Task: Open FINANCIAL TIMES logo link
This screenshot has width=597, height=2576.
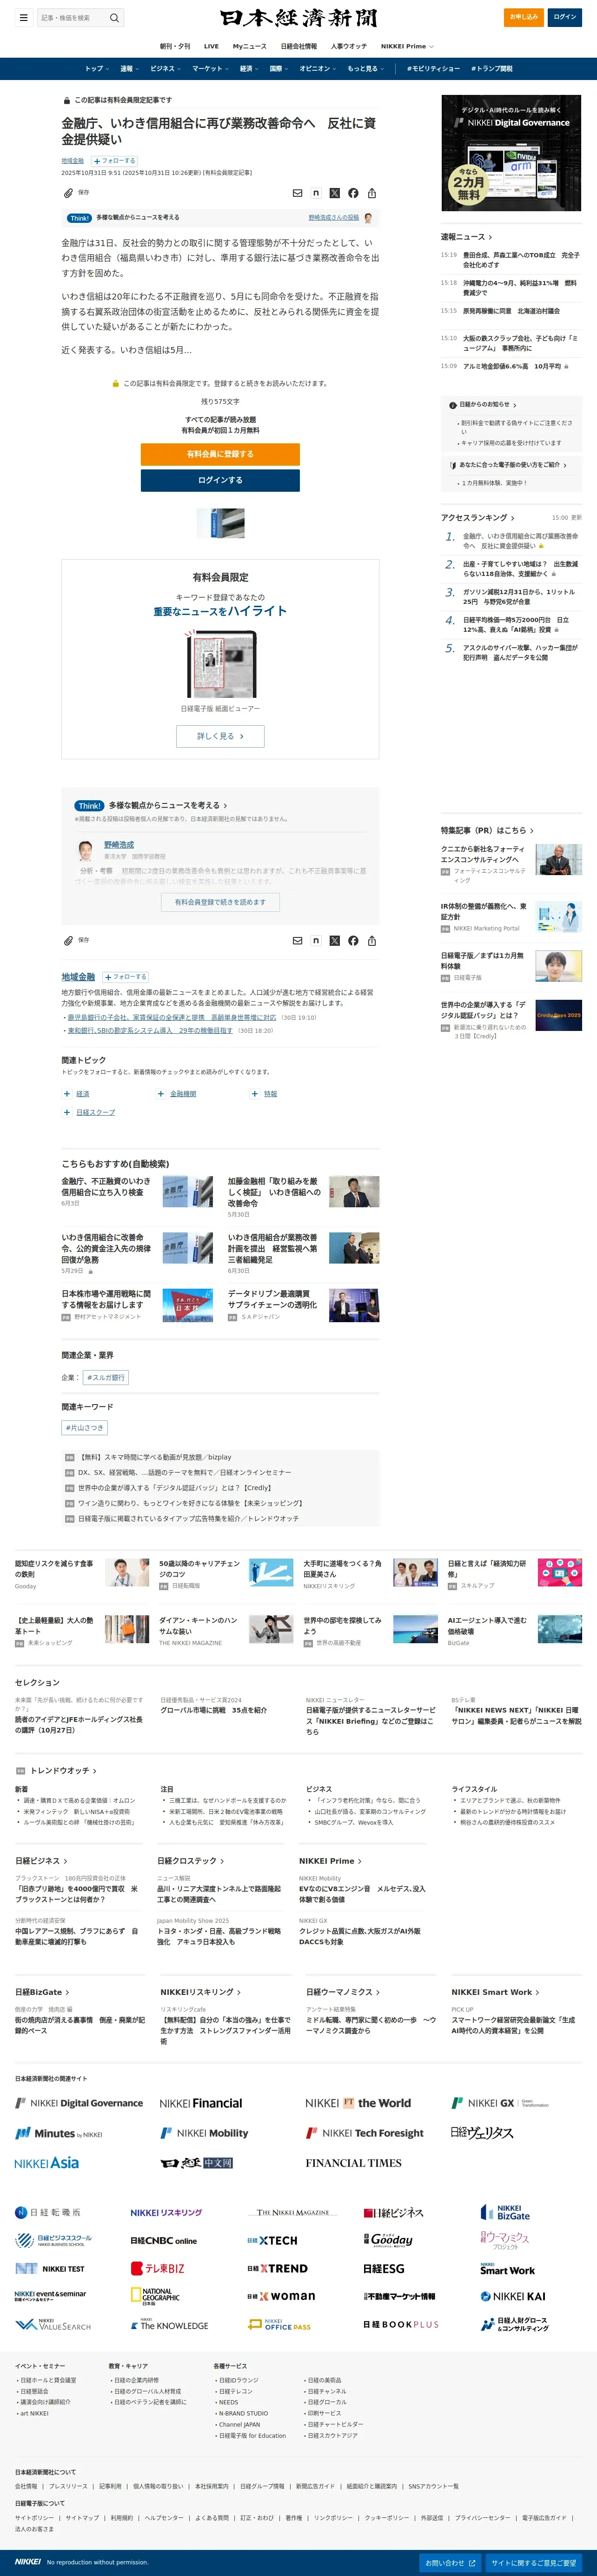Action: coord(354,2162)
